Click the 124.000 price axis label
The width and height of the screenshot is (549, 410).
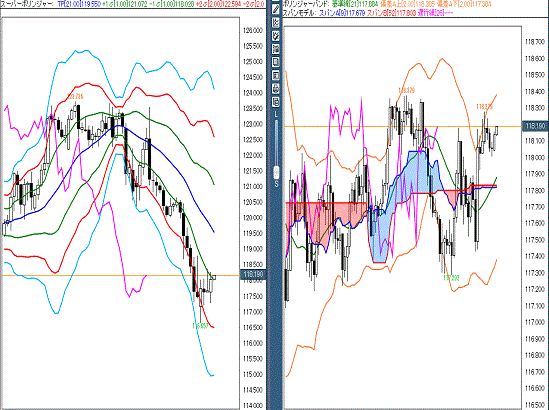(252, 93)
